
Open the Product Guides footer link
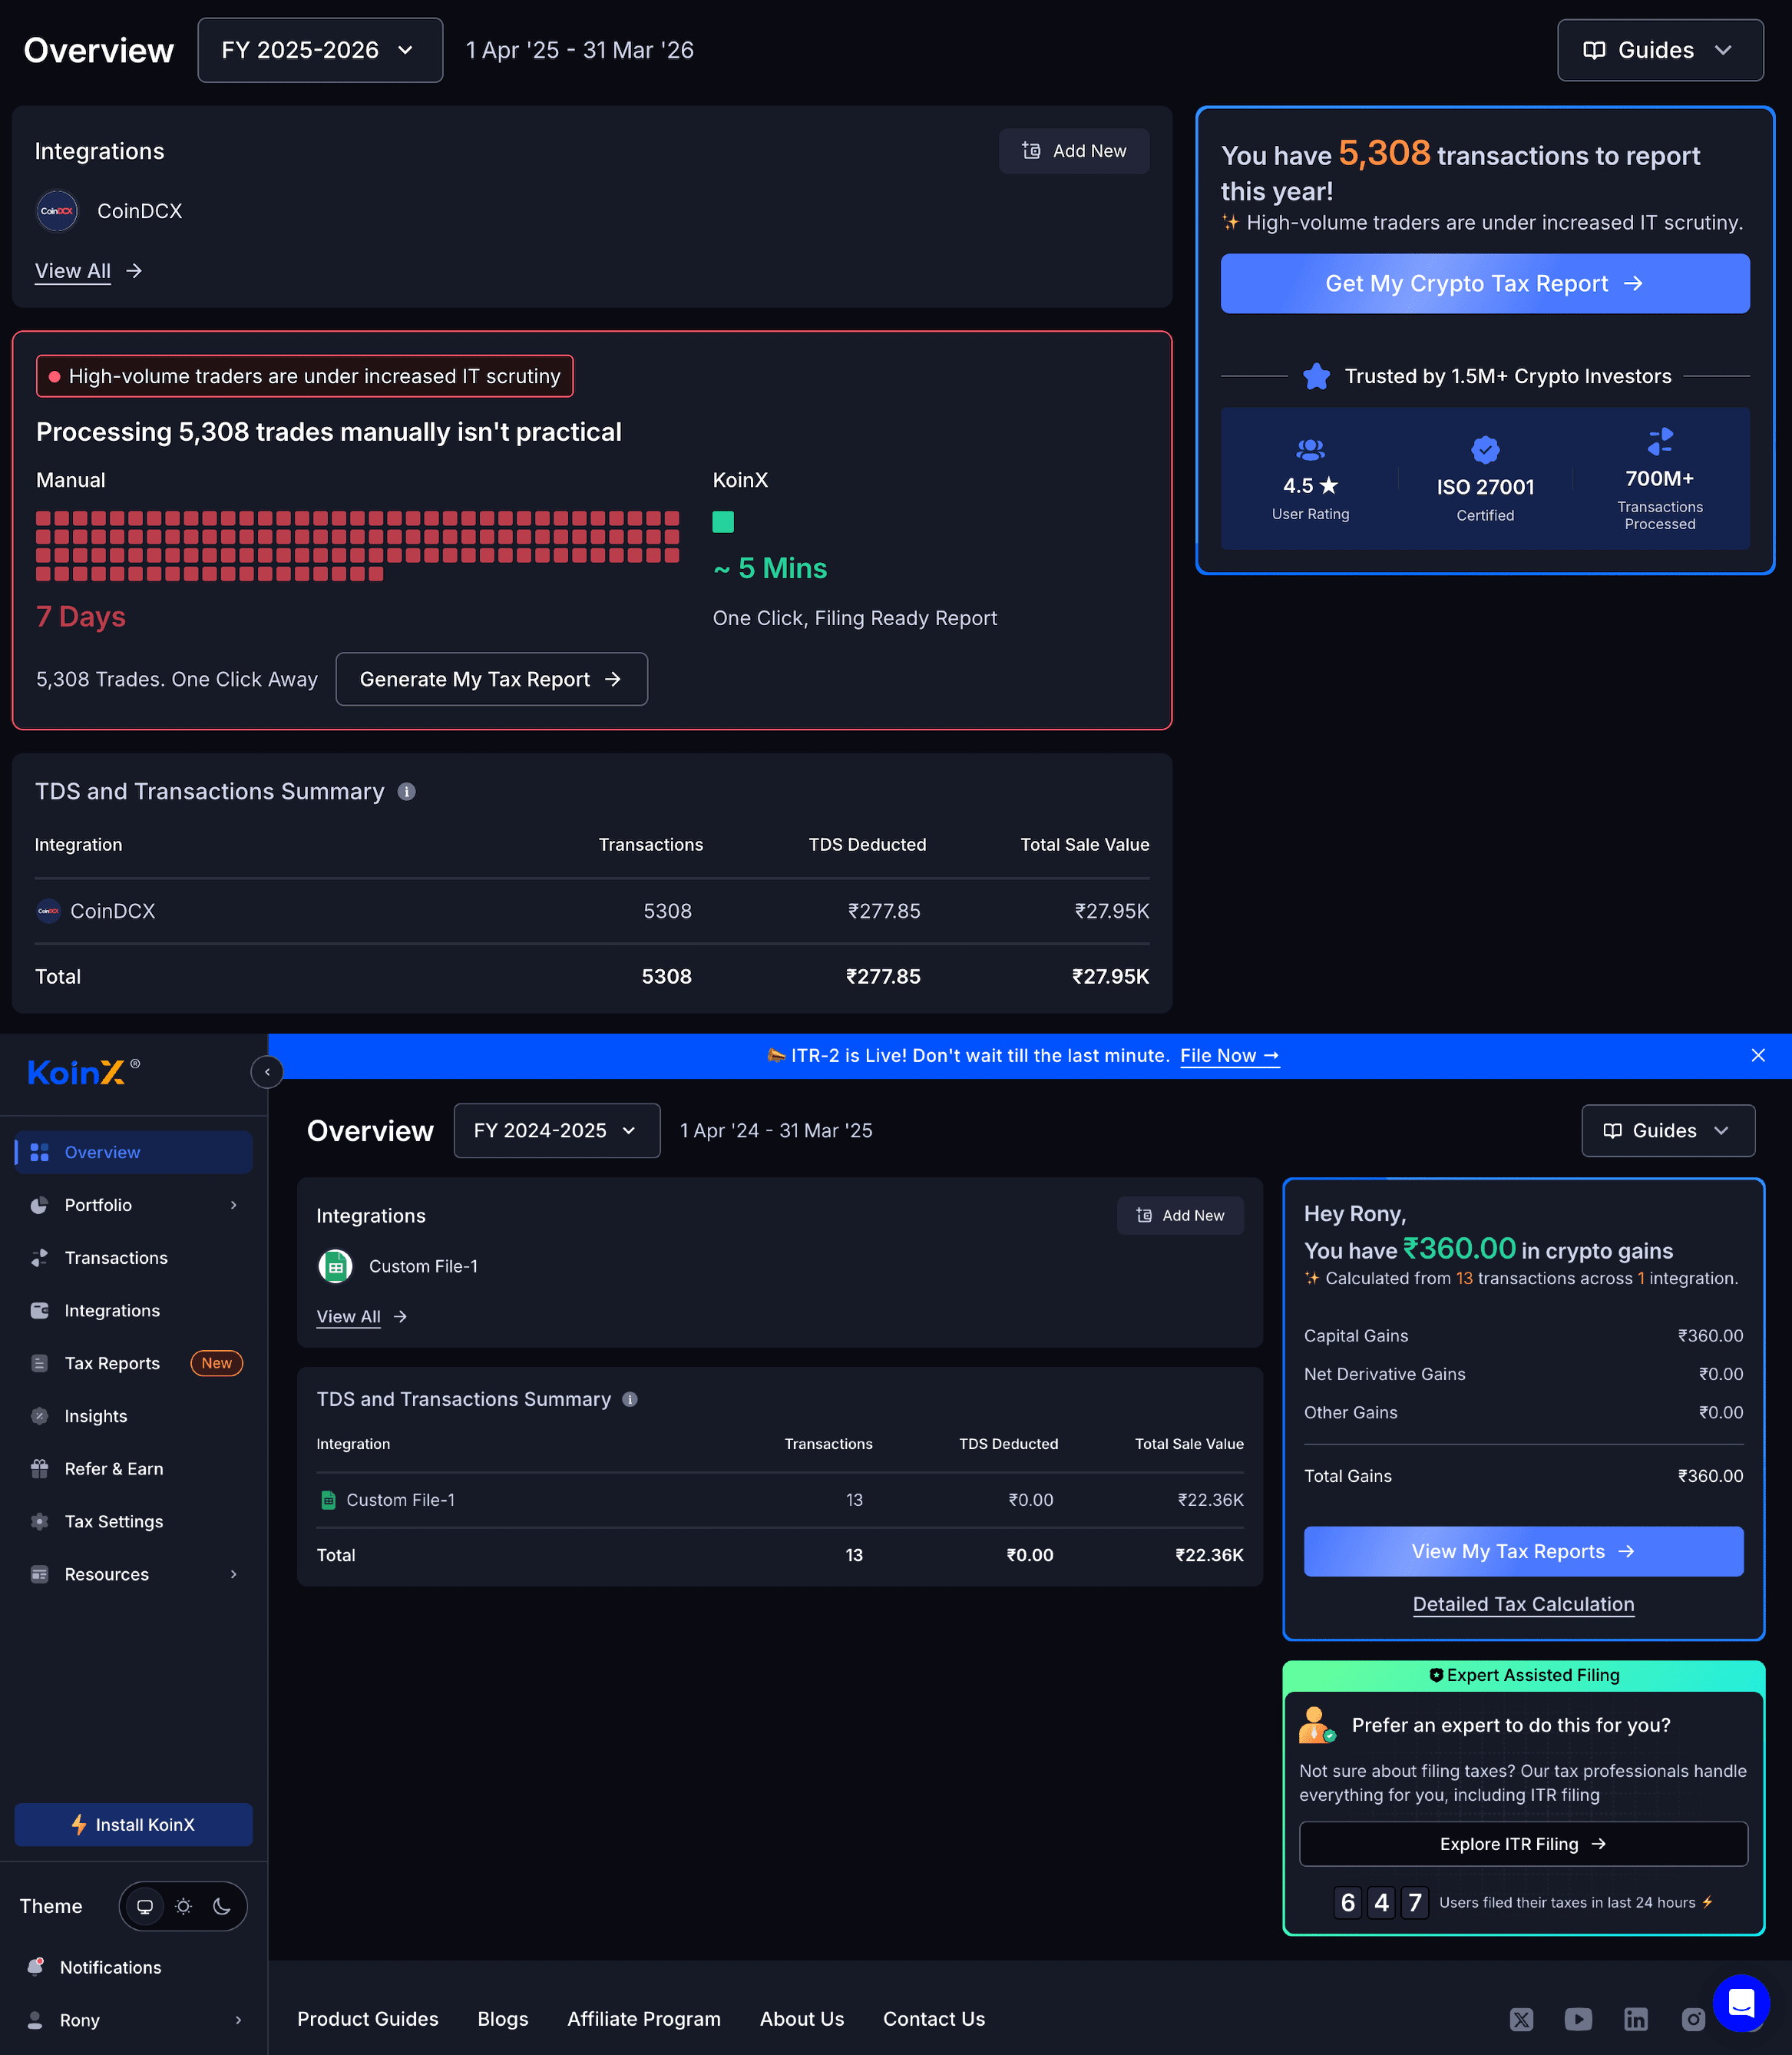[368, 2019]
